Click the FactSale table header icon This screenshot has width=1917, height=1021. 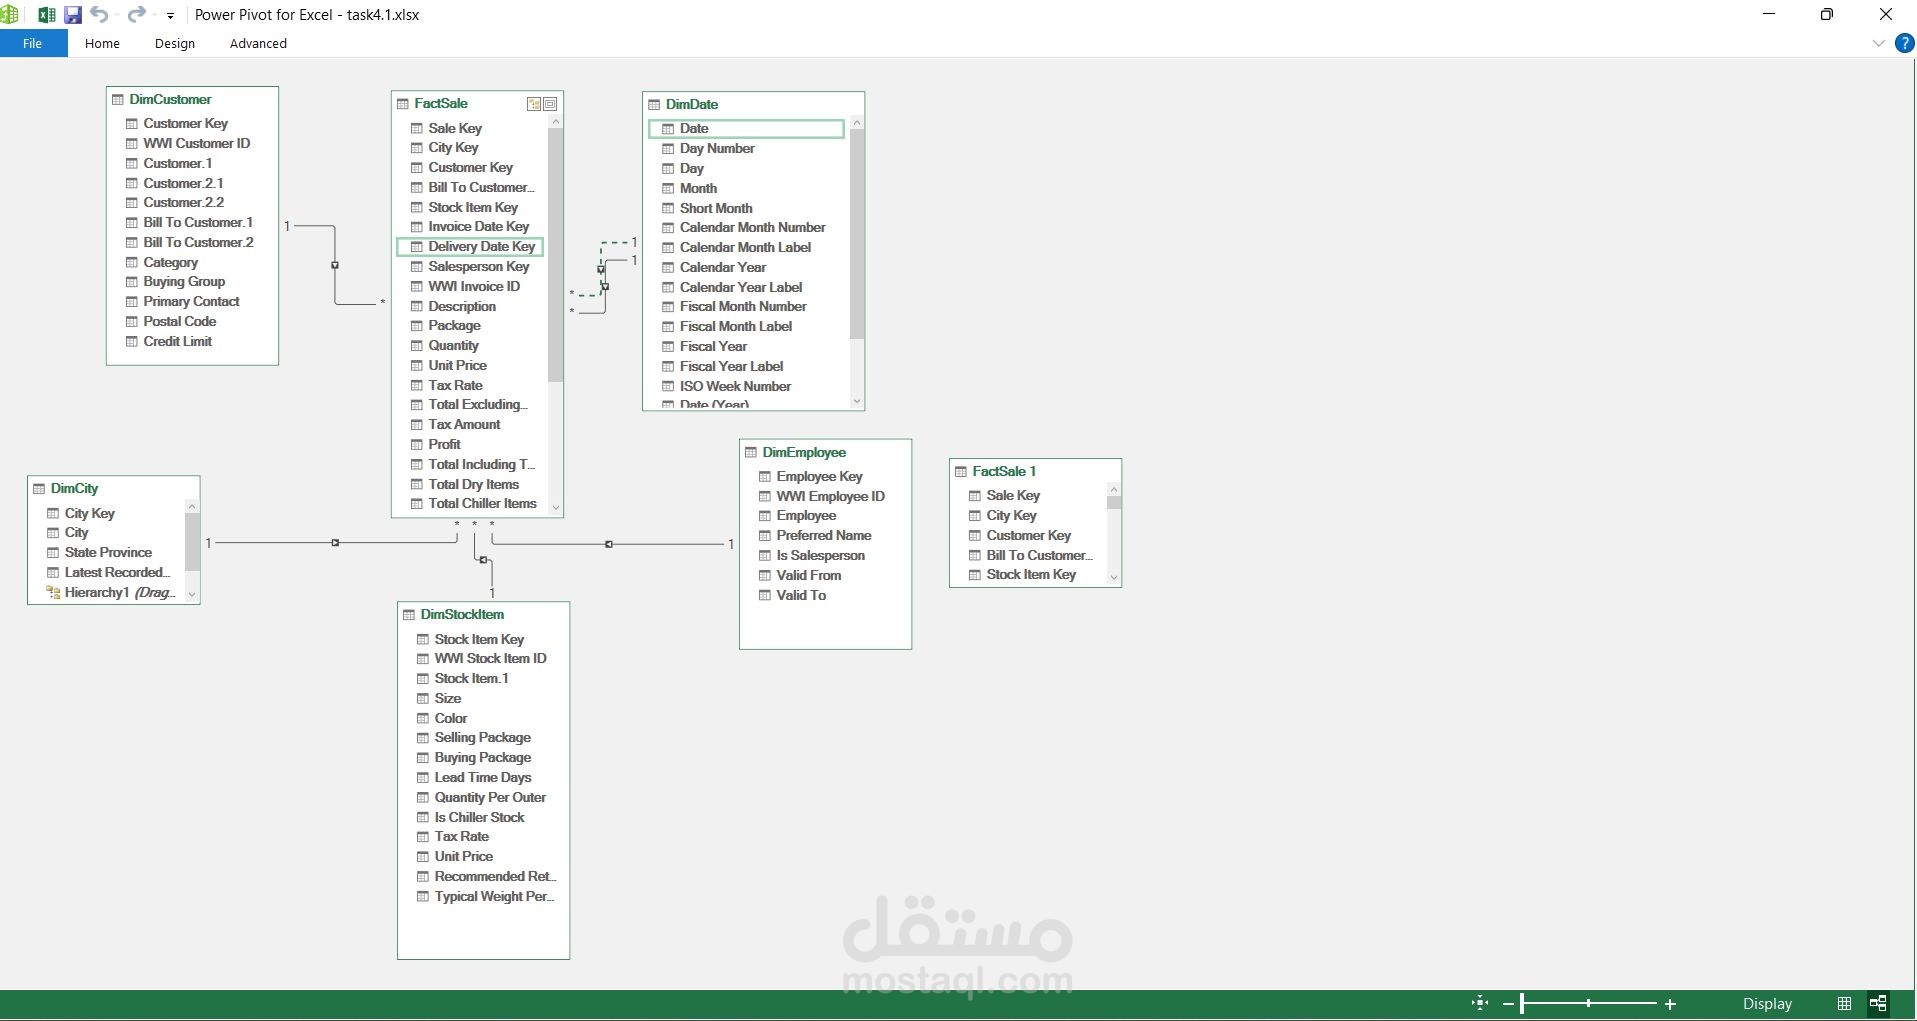pyautogui.click(x=403, y=104)
